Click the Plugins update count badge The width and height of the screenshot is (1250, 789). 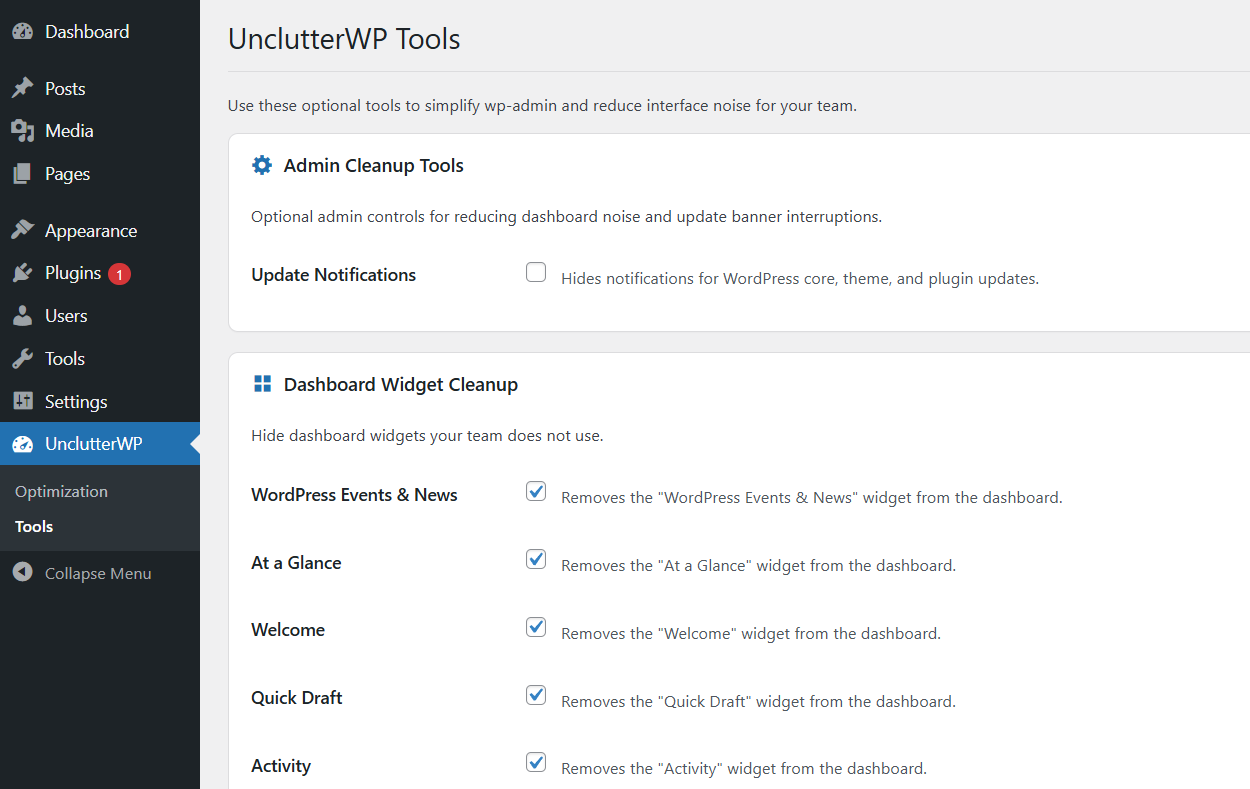tap(120, 274)
